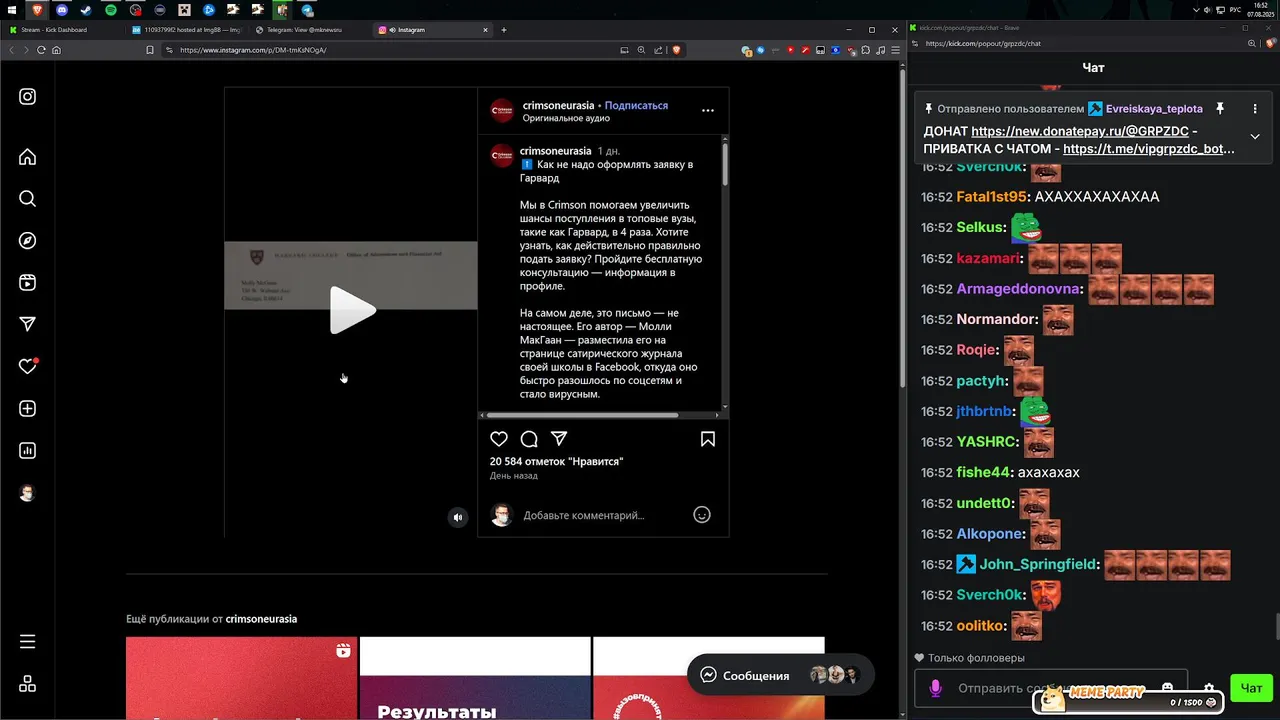
Task: Open Discord from Windows taskbar
Action: pyautogui.click(x=62, y=9)
